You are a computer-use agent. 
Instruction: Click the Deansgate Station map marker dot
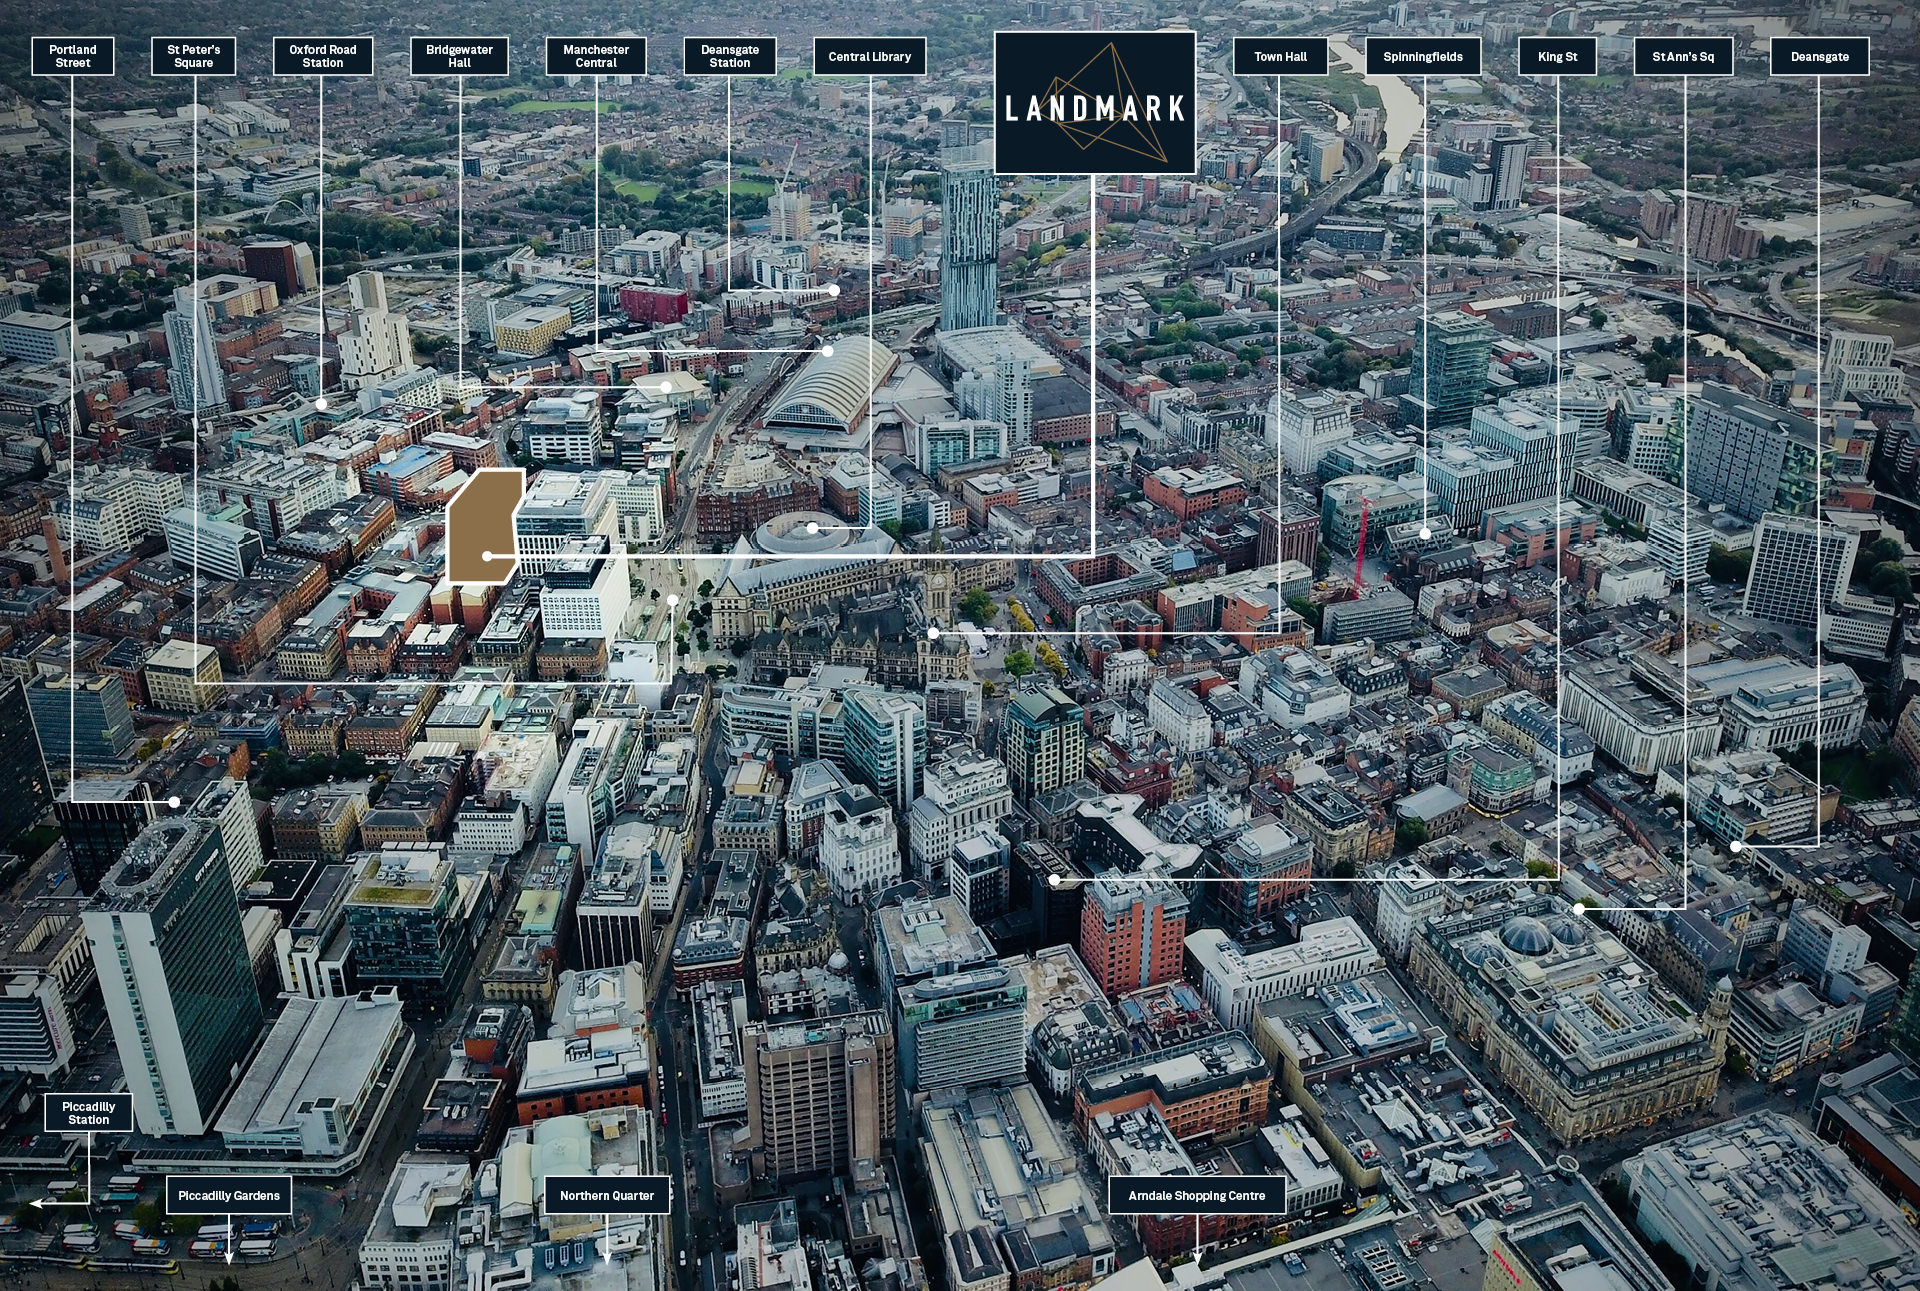[x=833, y=290]
